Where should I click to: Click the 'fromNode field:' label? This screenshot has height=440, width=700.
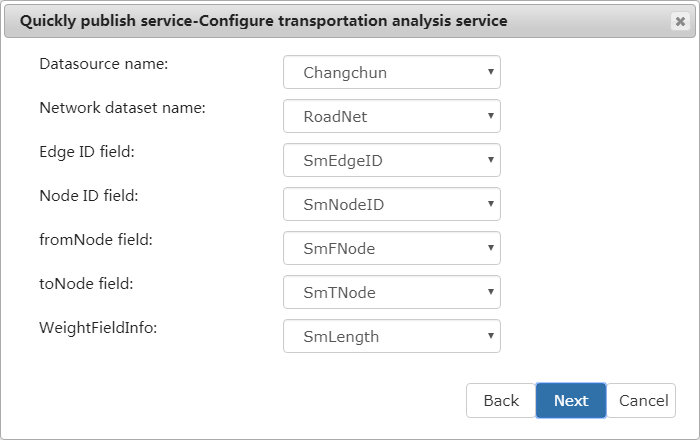click(95, 240)
